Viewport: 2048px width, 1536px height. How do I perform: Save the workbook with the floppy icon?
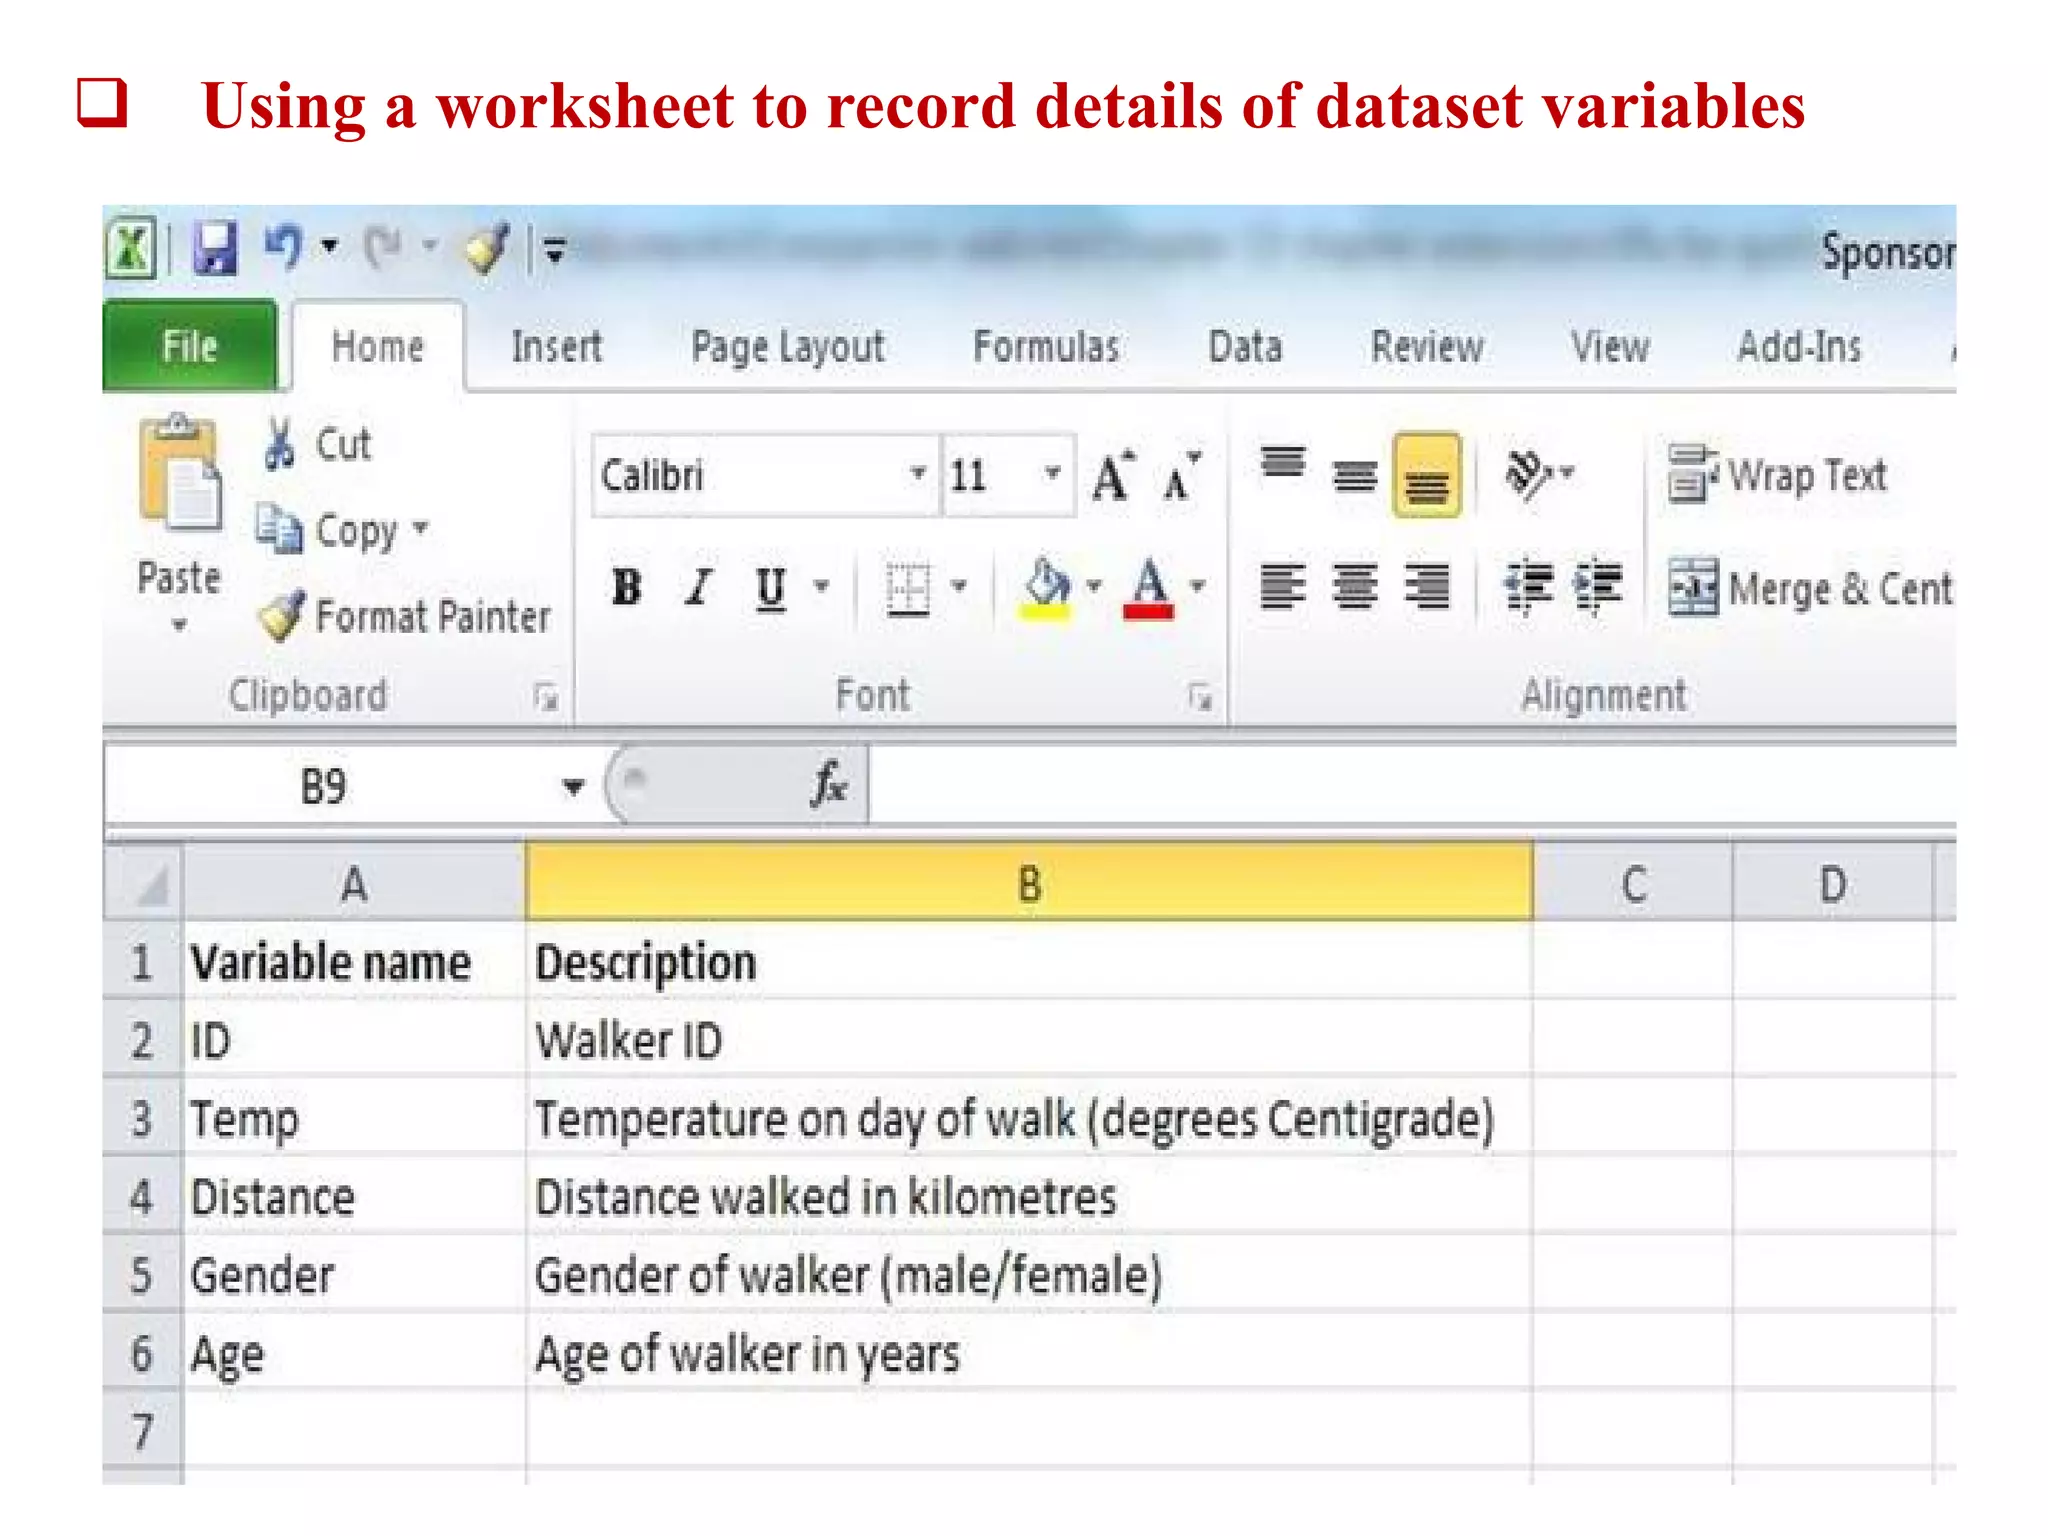click(x=214, y=247)
